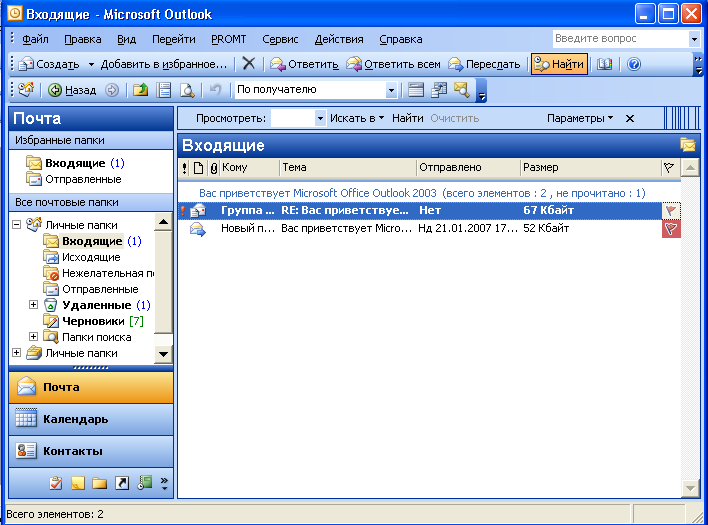Screen dimensions: 708x525
Task: Click the AutoPreview icon
Action: (415, 90)
